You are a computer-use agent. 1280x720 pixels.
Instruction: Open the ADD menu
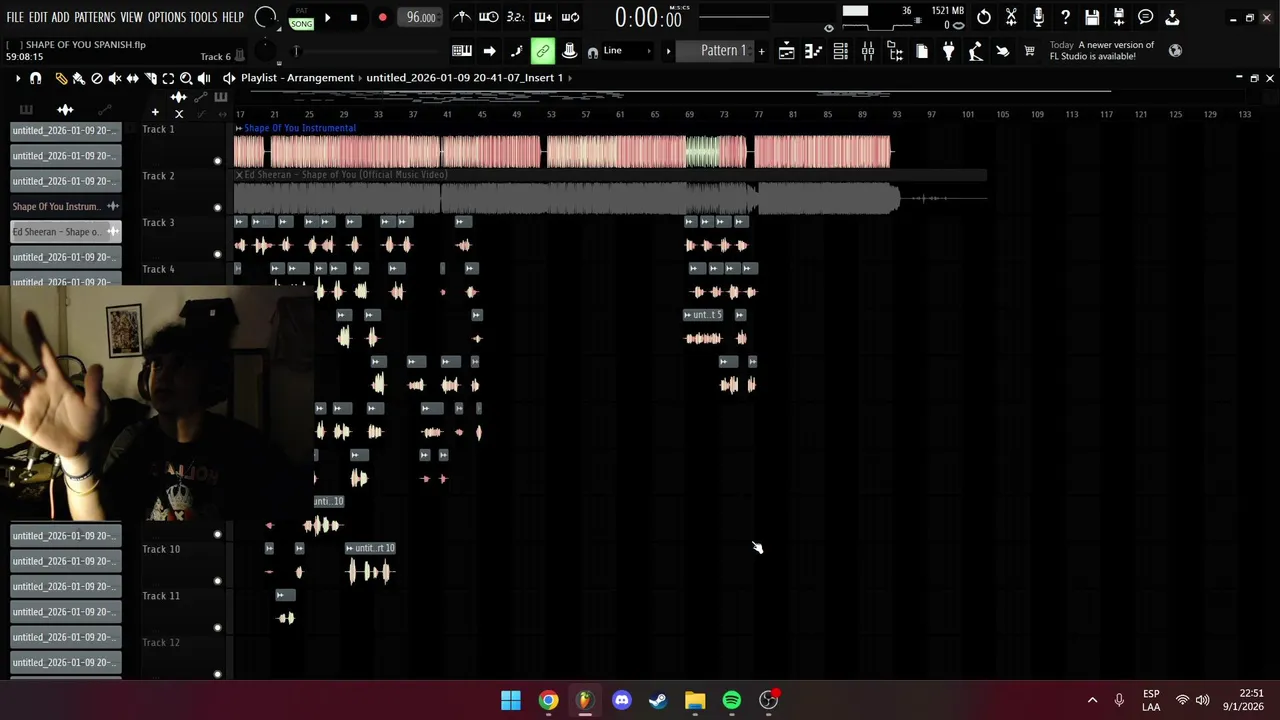tap(61, 17)
